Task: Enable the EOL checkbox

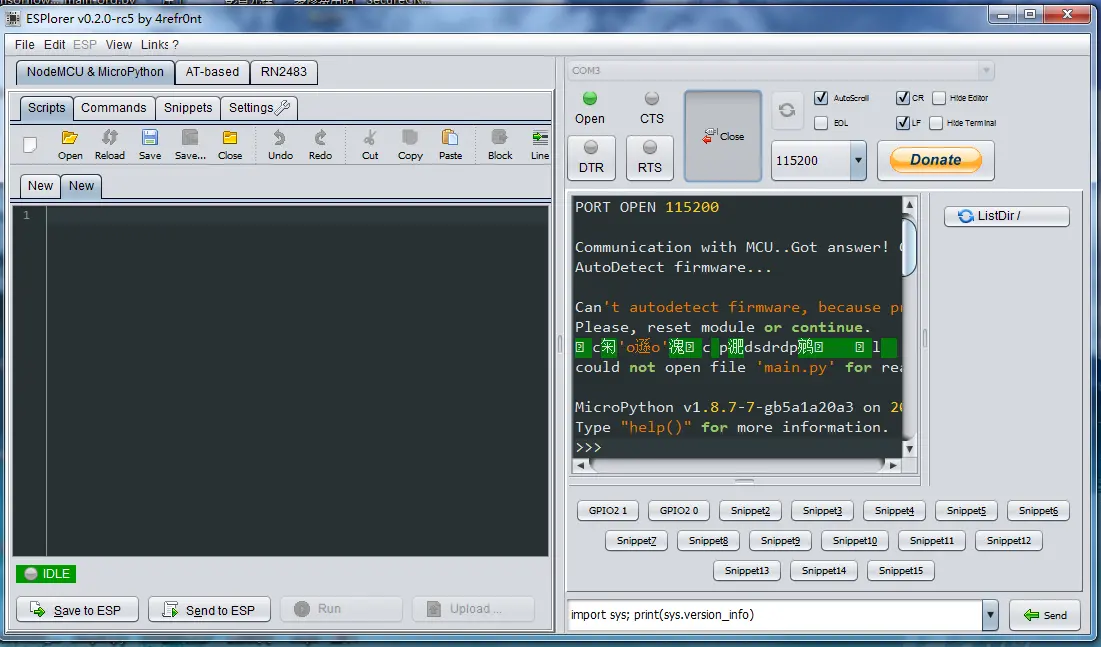Action: click(x=821, y=123)
